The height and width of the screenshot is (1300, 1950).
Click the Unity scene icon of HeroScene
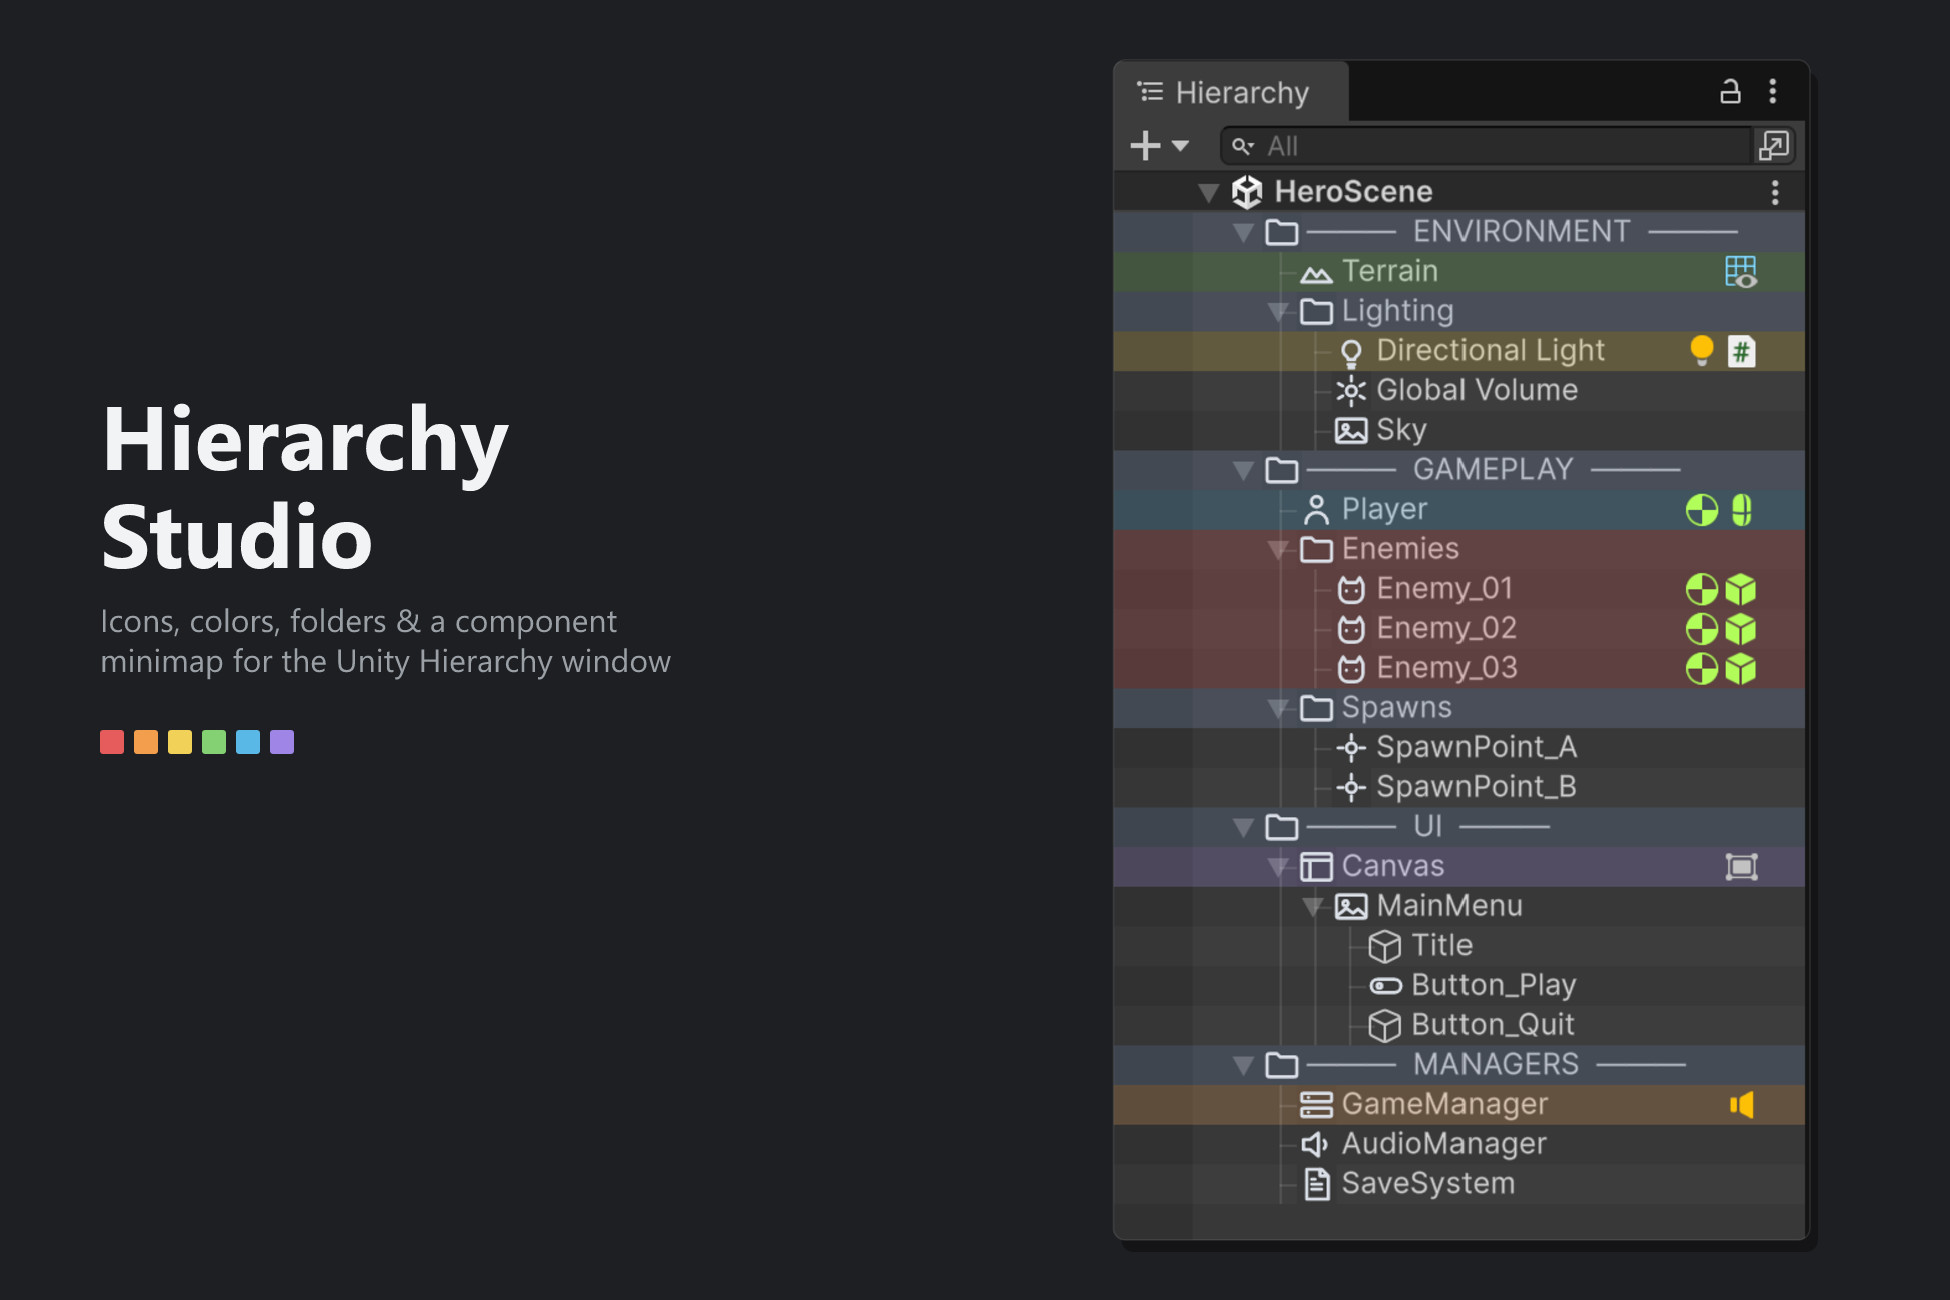coord(1247,191)
